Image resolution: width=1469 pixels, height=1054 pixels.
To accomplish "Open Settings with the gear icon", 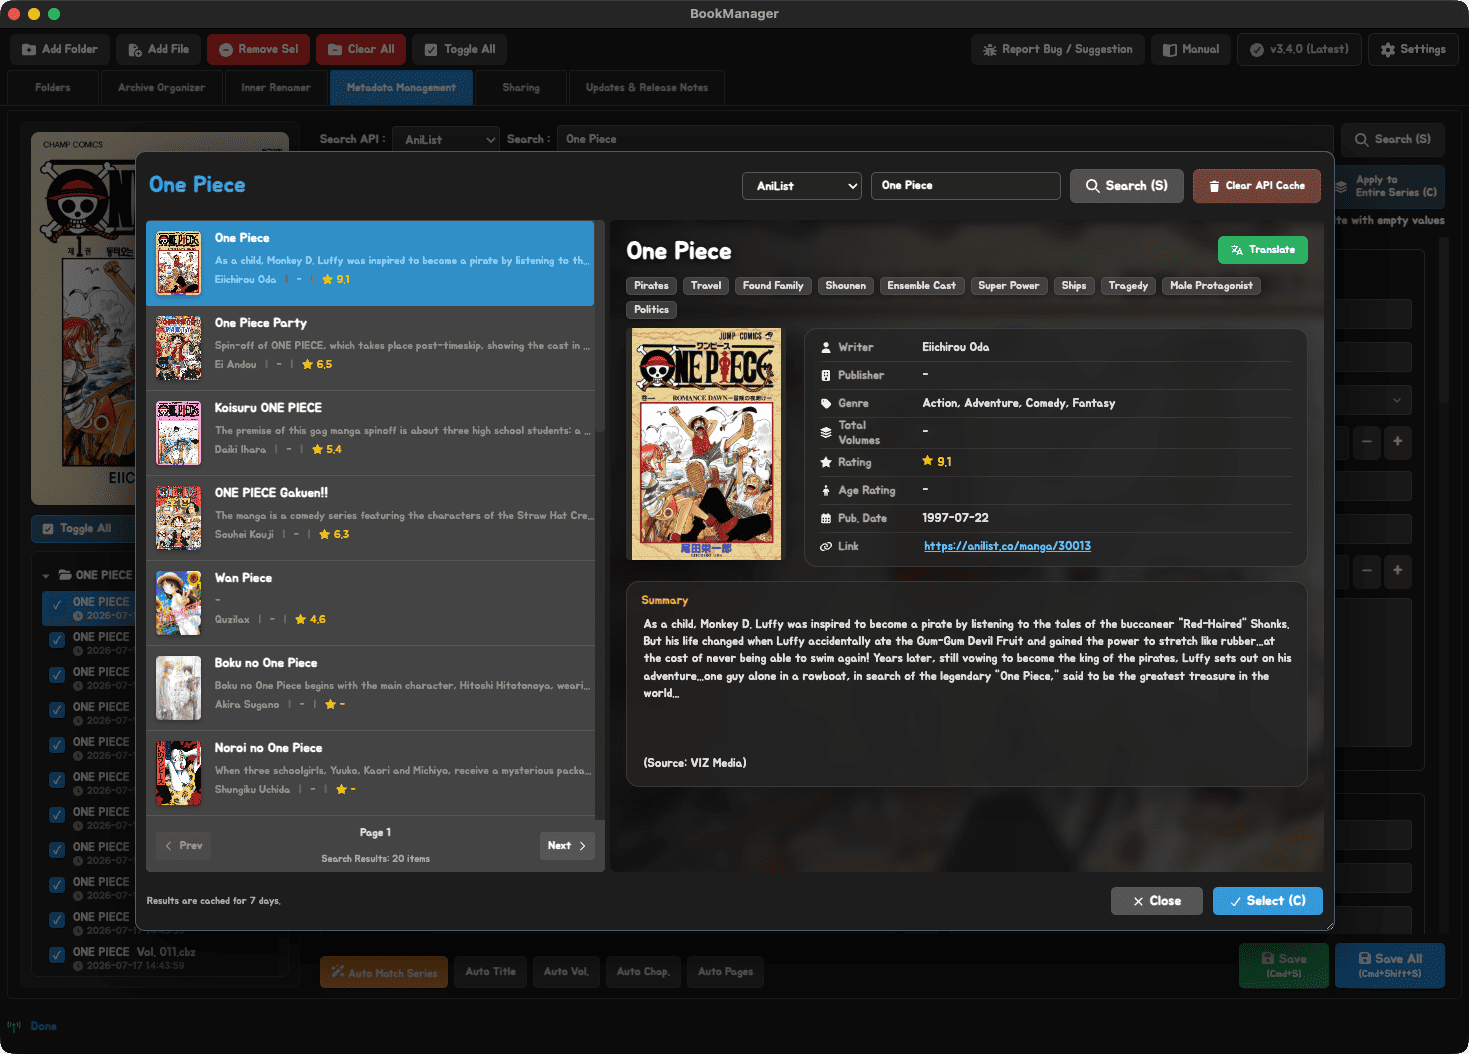I will point(1388,50).
